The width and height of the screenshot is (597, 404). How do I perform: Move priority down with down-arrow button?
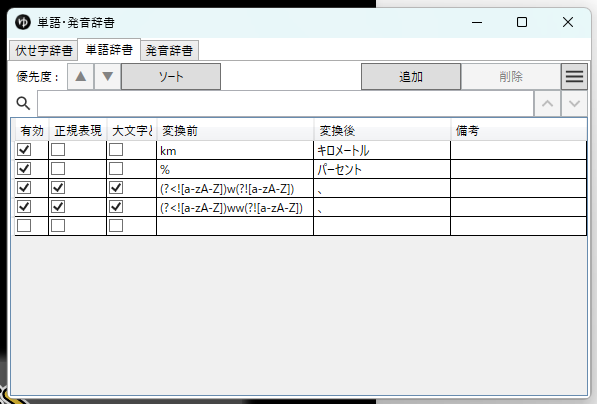[108, 77]
